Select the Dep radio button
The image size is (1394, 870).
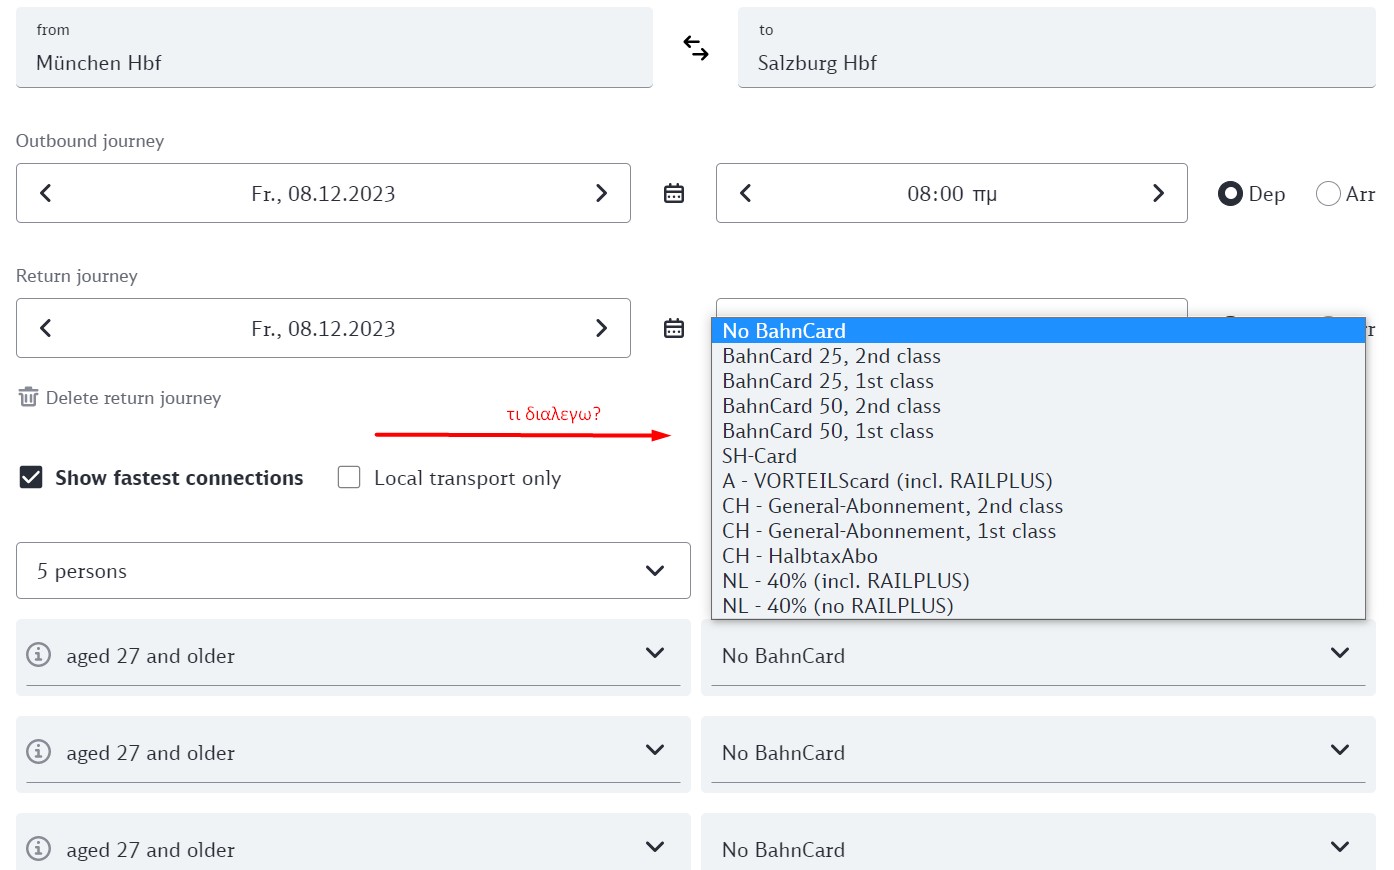click(x=1230, y=194)
